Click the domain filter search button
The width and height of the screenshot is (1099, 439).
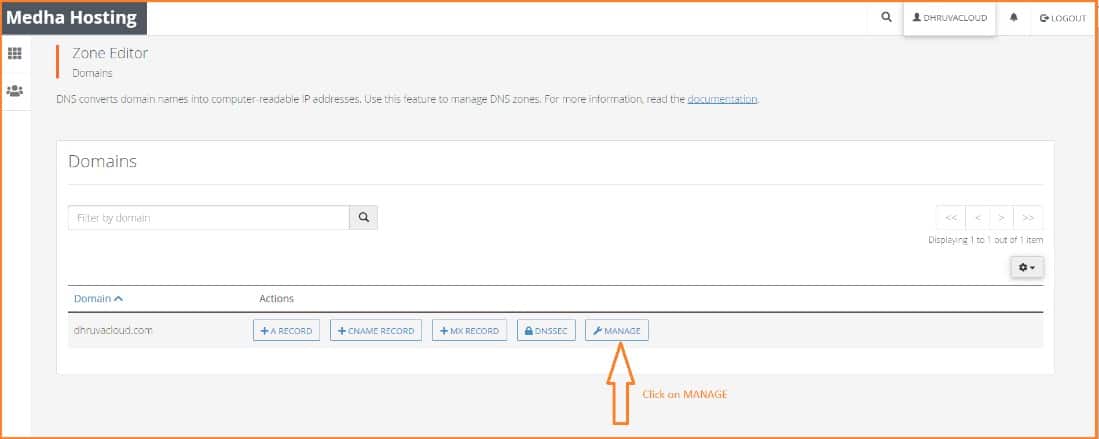[x=363, y=217]
